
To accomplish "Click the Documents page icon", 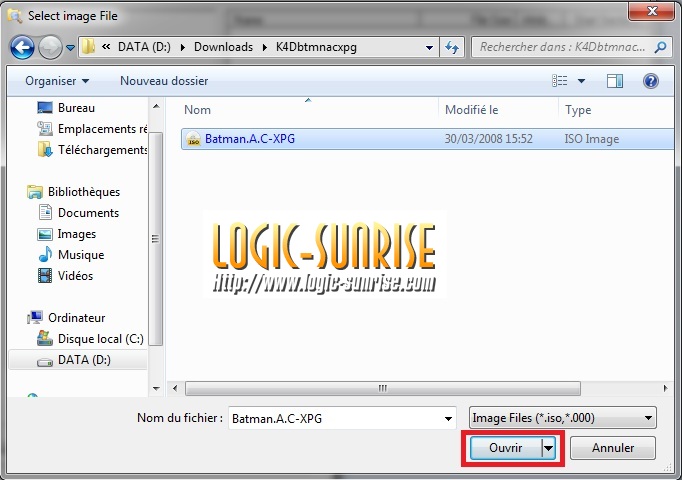I will (45, 213).
